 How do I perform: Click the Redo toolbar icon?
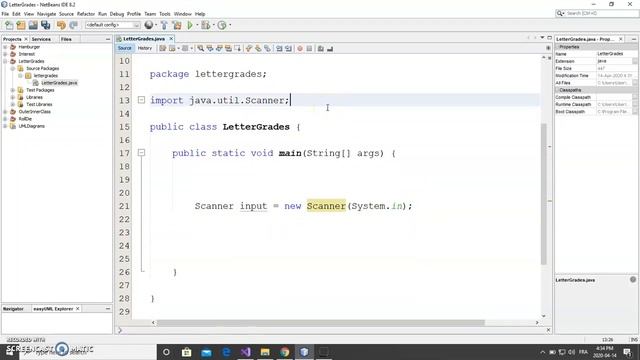(73, 25)
